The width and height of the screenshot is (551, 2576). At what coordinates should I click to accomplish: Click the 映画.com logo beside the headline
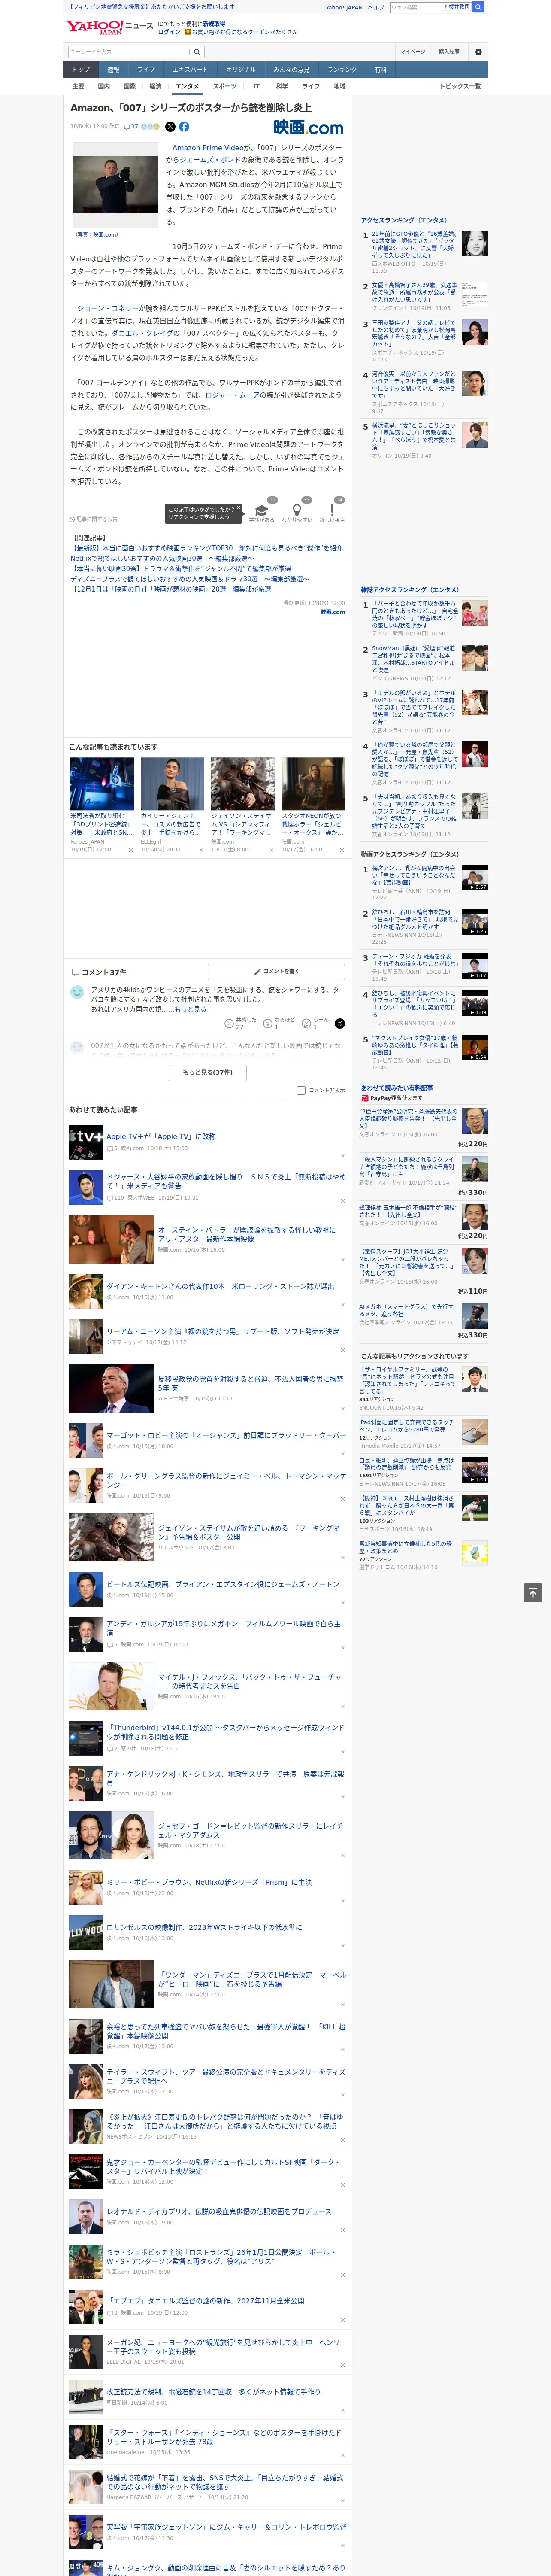click(x=308, y=128)
